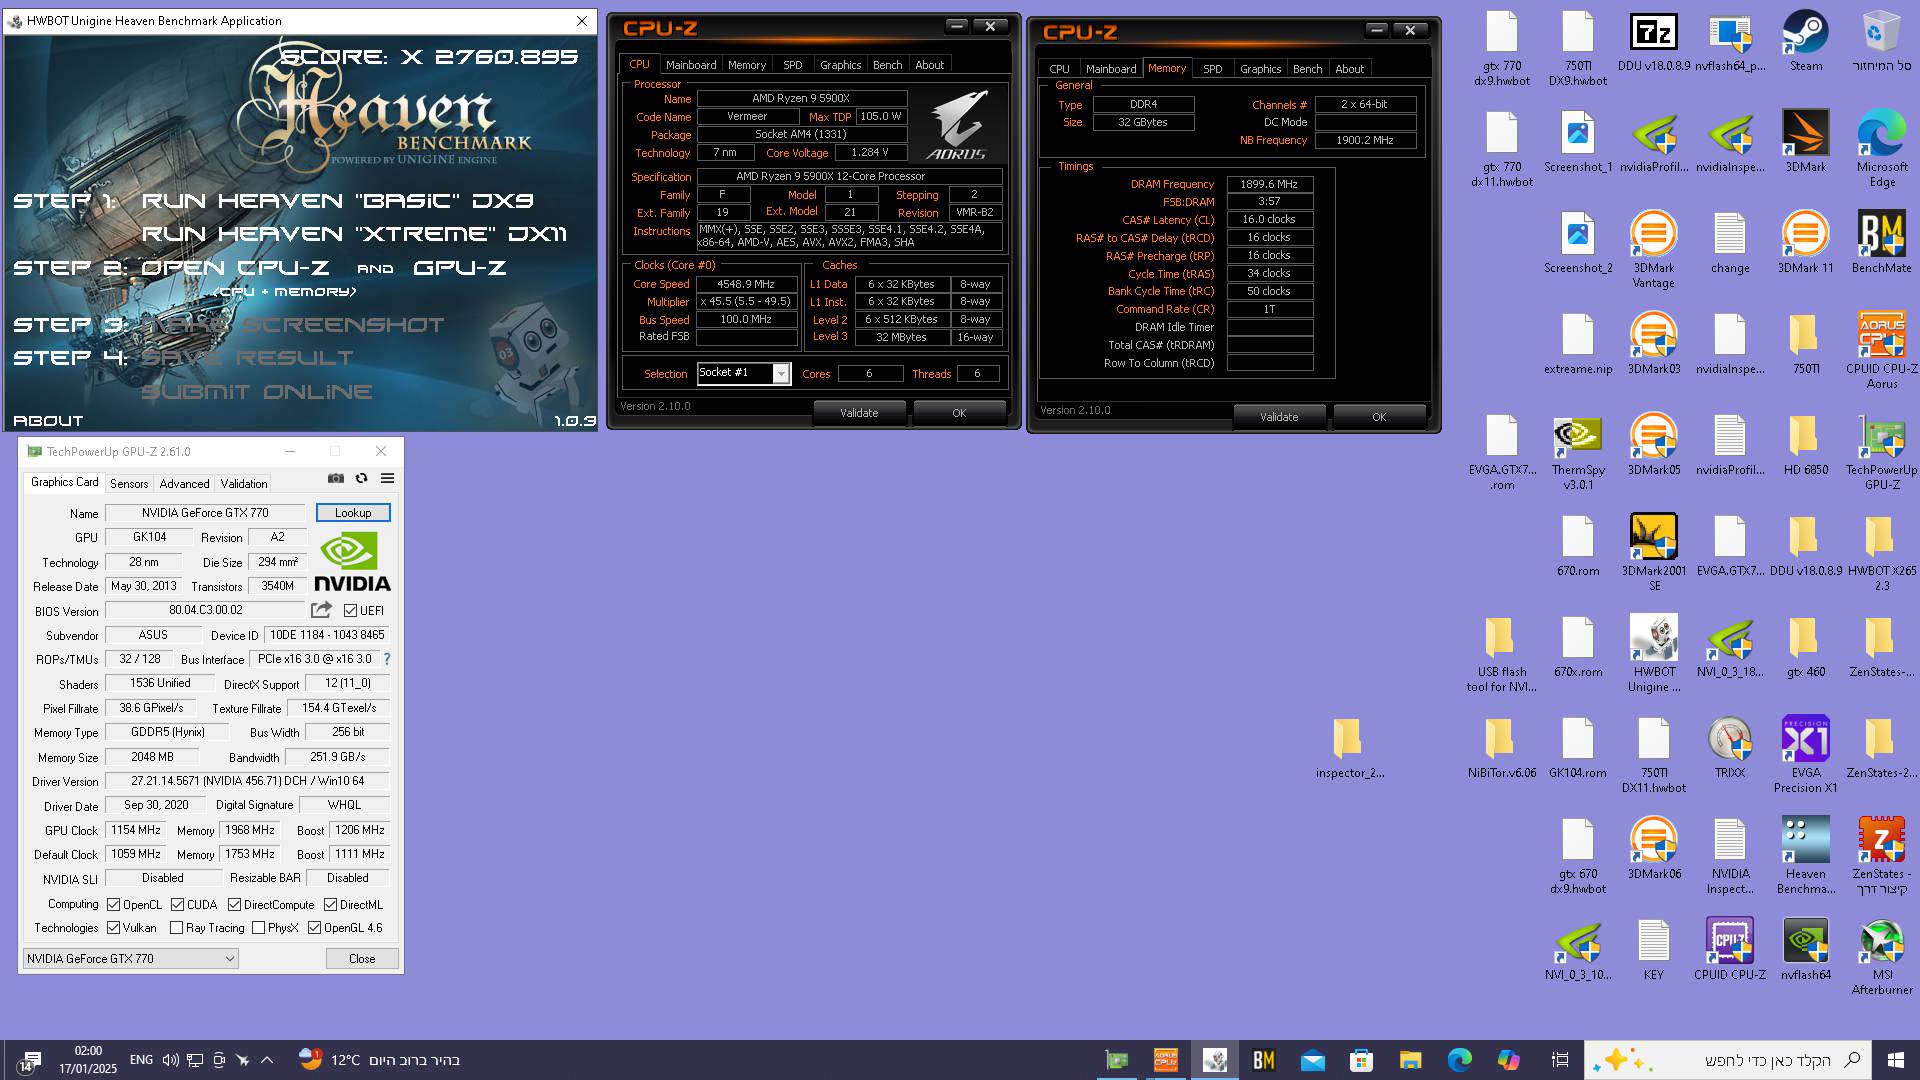Take a GPU-Z screenshot with camera icon
The height and width of the screenshot is (1080, 1920).
pos(336,479)
